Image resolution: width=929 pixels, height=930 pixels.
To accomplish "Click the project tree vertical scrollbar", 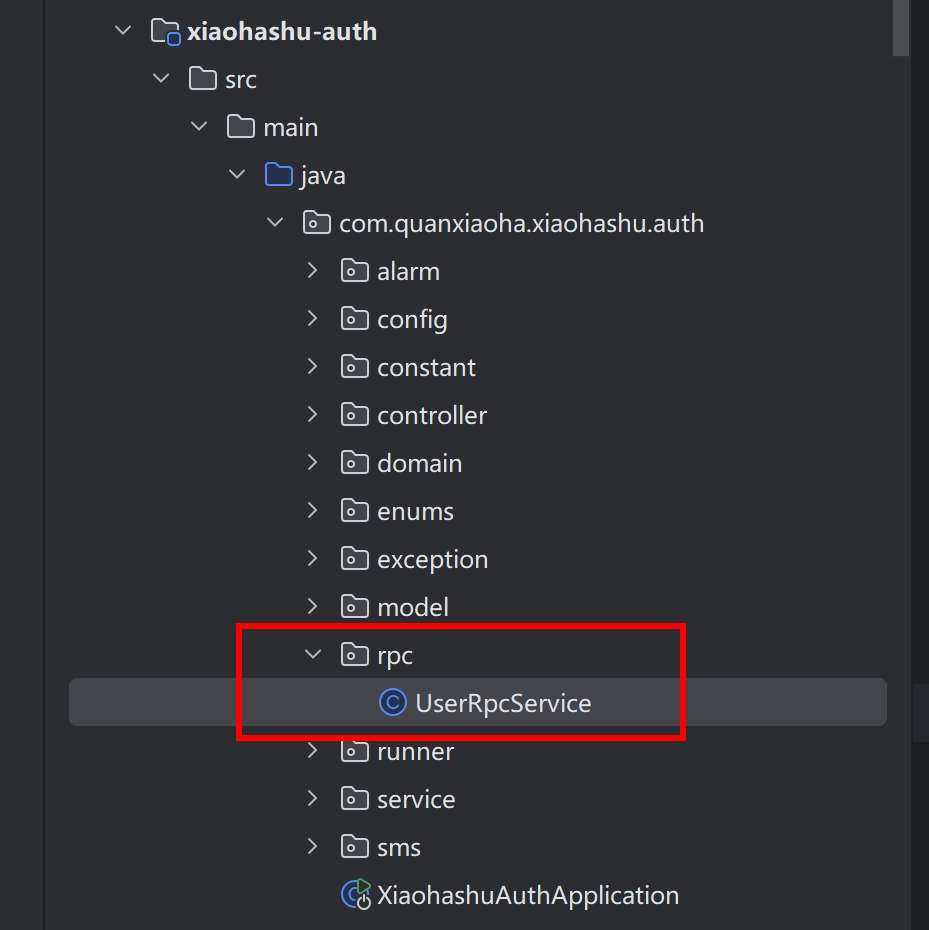I will coord(901,27).
